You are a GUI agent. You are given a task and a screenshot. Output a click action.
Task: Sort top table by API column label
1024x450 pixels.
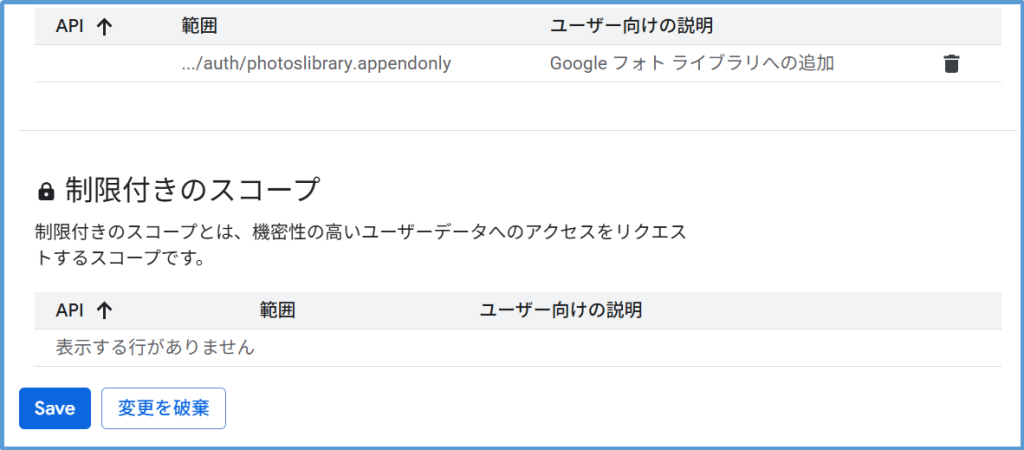coord(69,26)
